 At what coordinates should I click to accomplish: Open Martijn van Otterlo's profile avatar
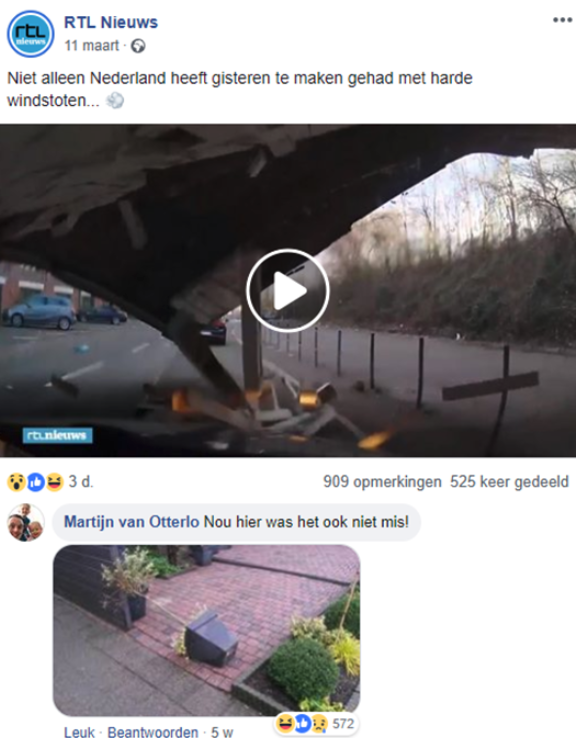26,522
